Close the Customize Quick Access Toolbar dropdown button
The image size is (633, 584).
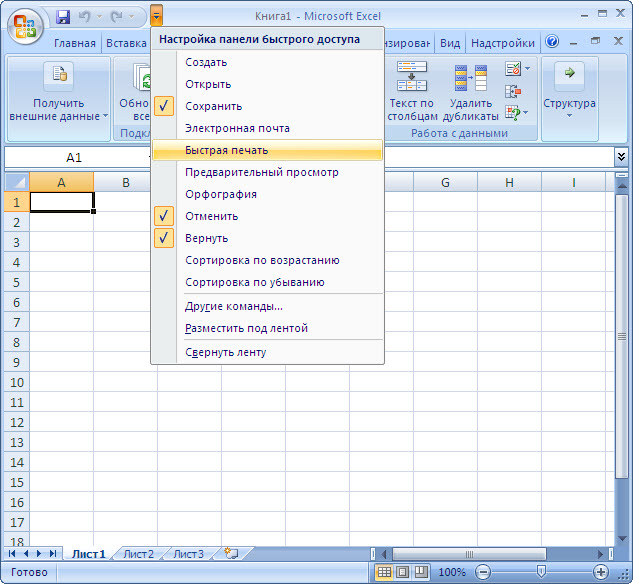pos(156,17)
